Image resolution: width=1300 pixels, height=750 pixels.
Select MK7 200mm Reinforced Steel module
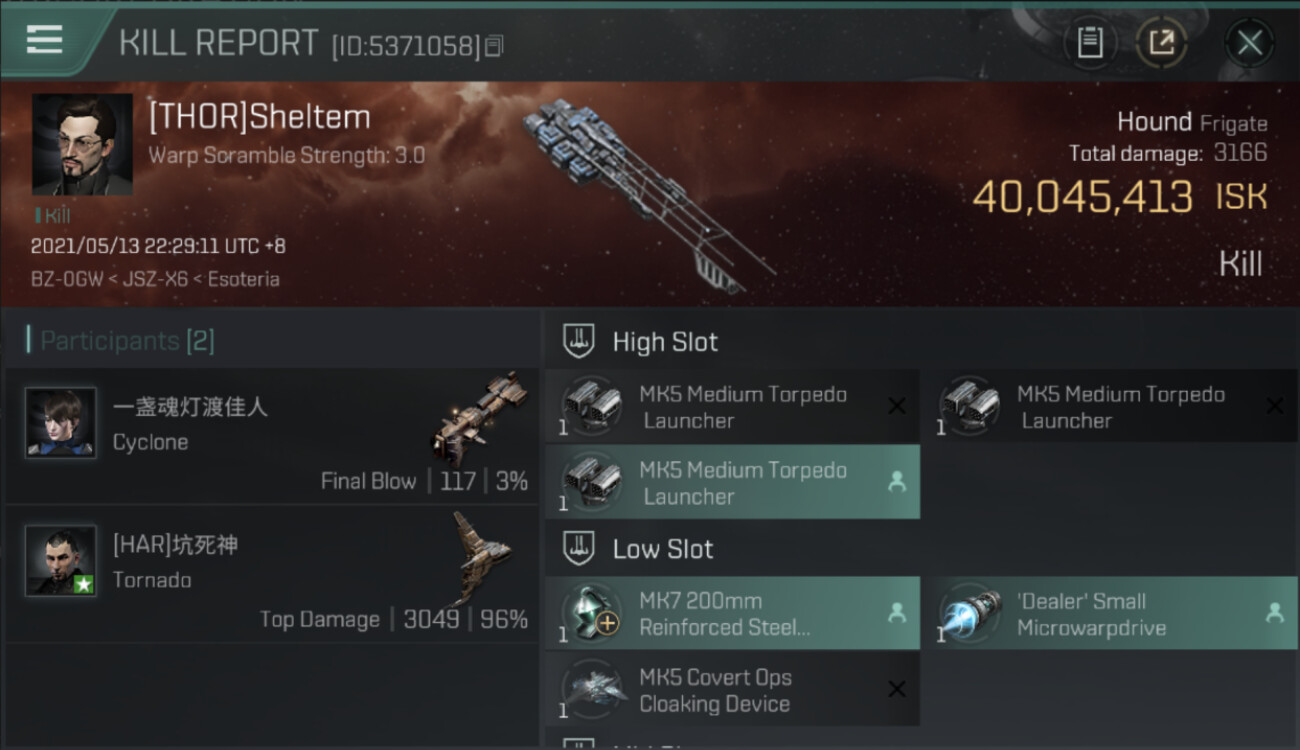[x=732, y=613]
